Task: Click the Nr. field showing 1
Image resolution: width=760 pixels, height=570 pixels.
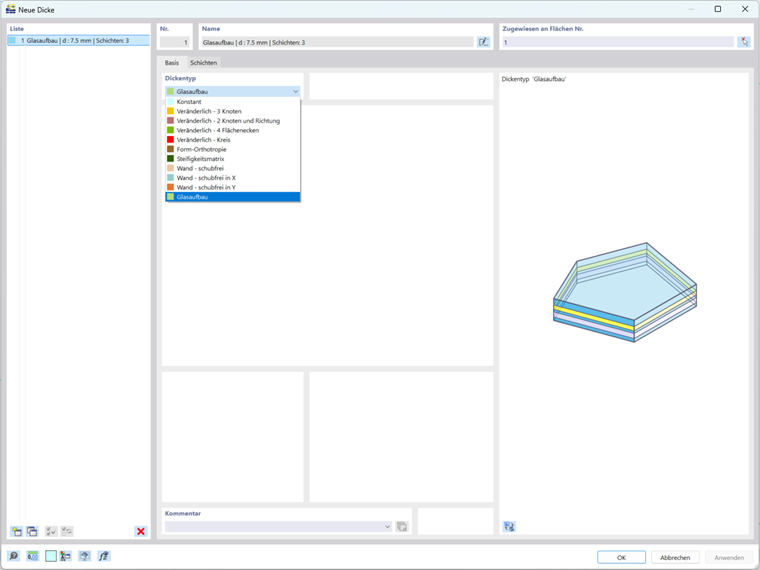Action: click(x=174, y=42)
